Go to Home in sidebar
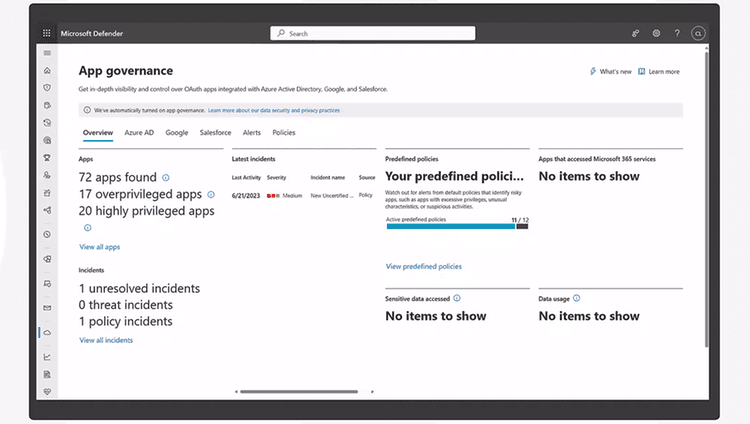 (x=47, y=70)
